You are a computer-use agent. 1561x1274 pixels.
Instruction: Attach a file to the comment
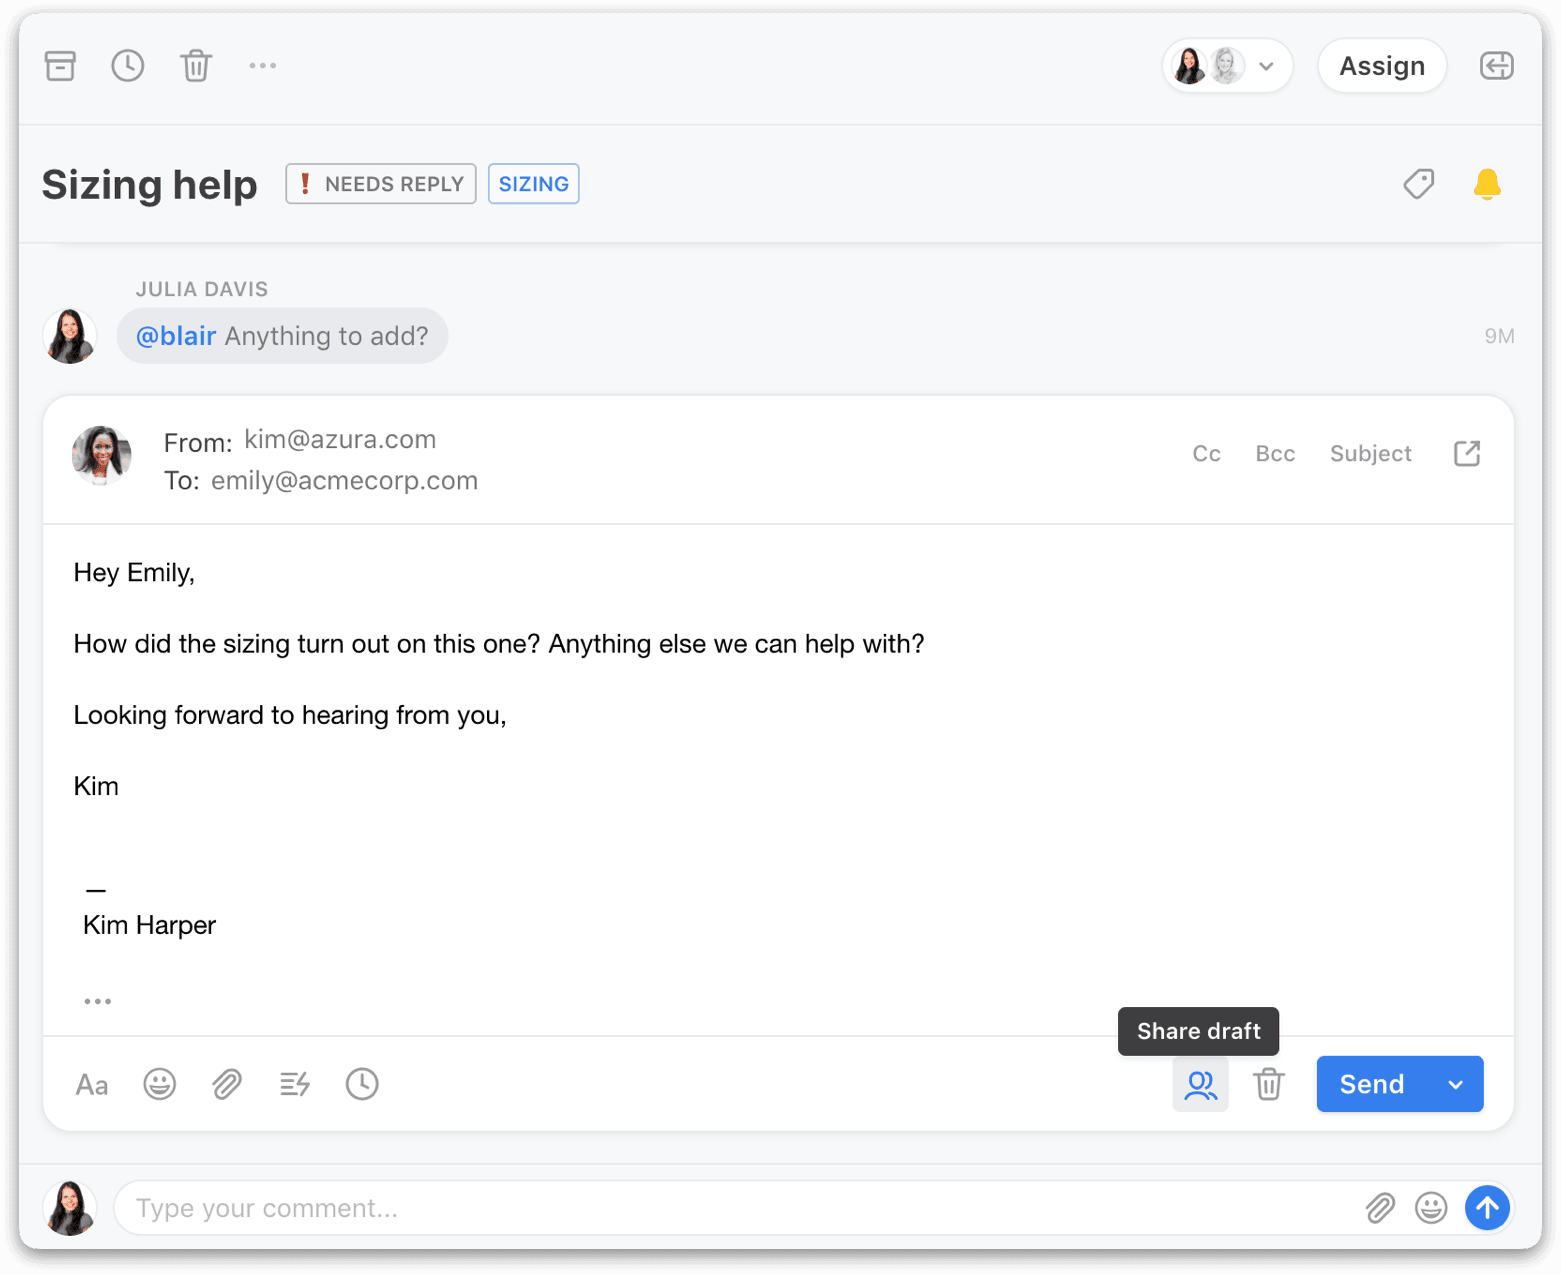click(1380, 1208)
